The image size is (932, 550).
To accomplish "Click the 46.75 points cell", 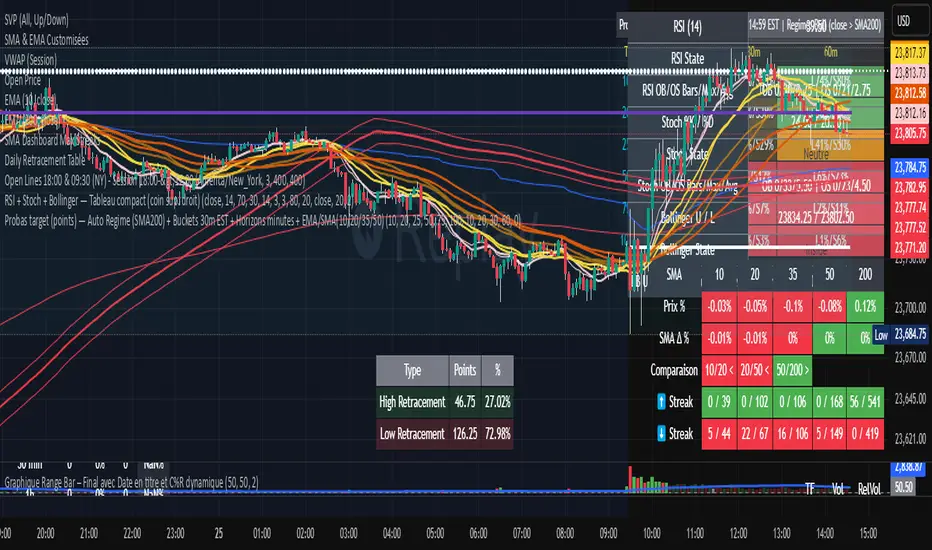I will [465, 402].
